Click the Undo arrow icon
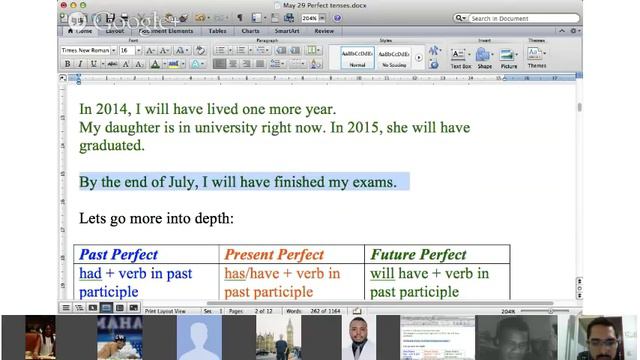 (x=200, y=18)
